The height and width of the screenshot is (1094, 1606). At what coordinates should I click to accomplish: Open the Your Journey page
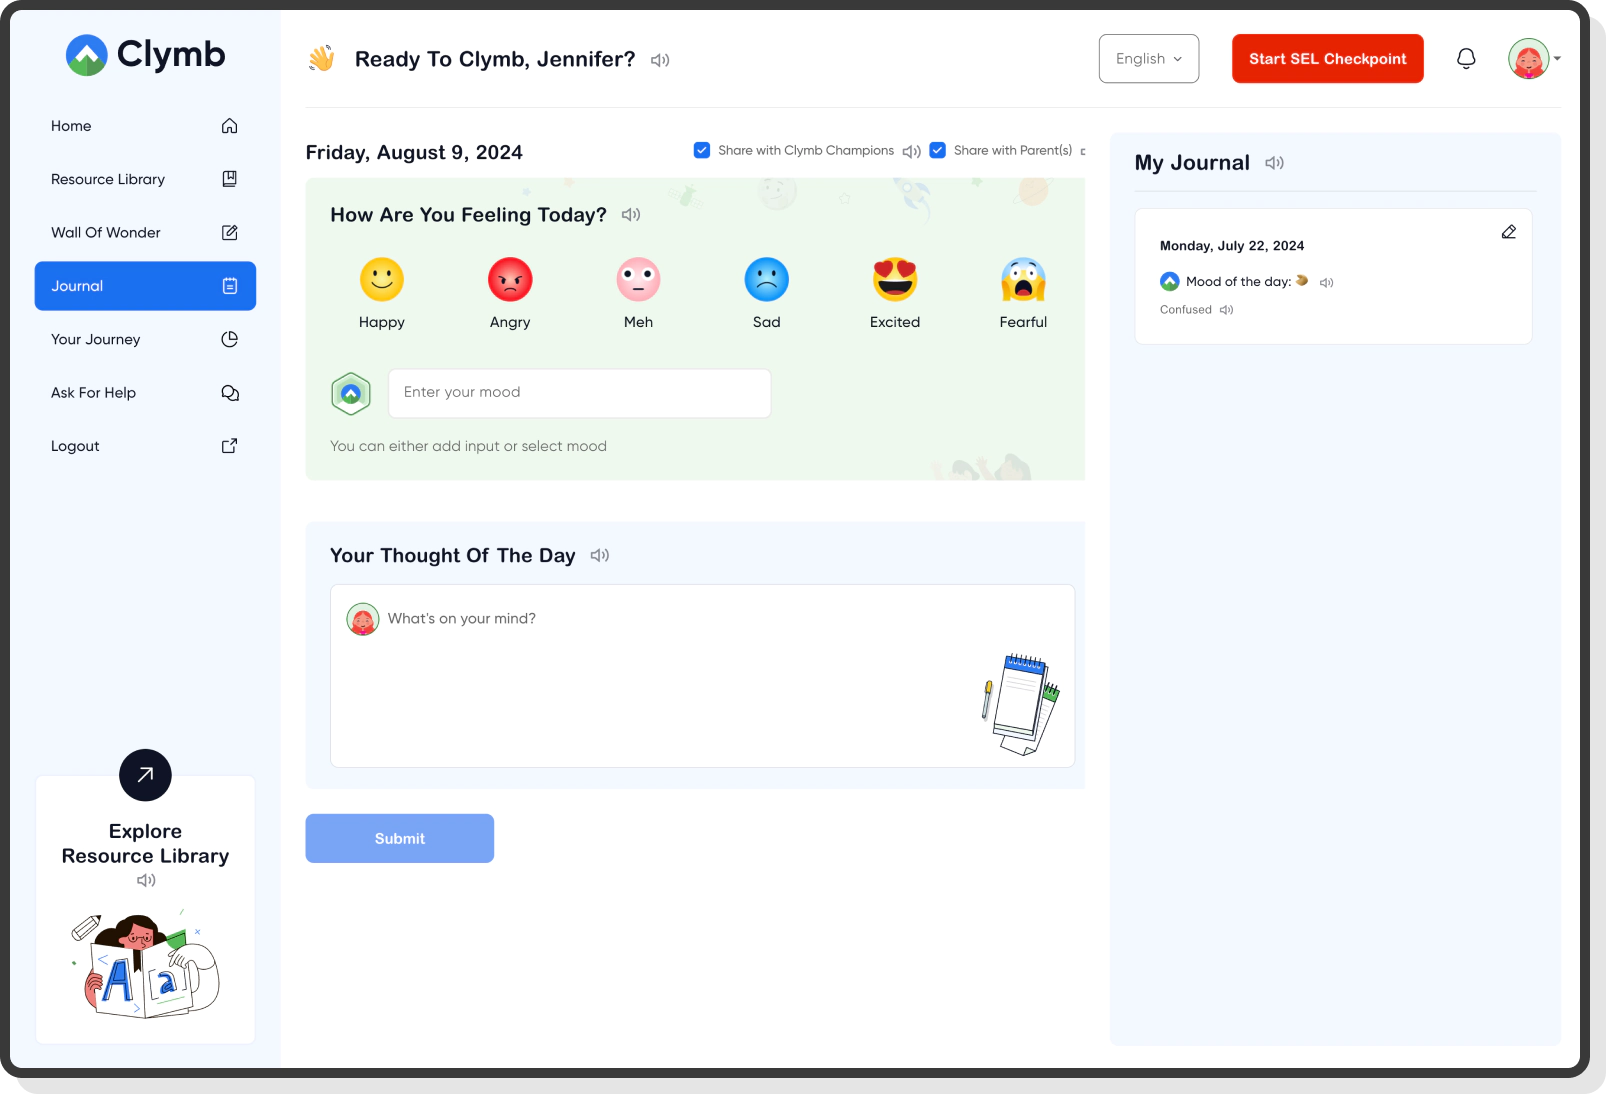click(x=95, y=339)
